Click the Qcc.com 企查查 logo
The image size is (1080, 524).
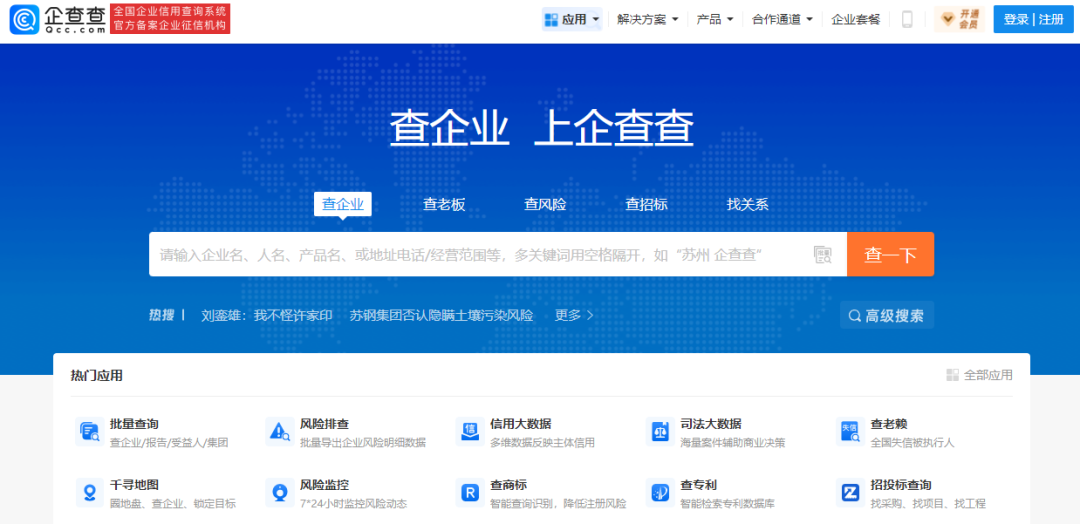pyautogui.click(x=59, y=19)
